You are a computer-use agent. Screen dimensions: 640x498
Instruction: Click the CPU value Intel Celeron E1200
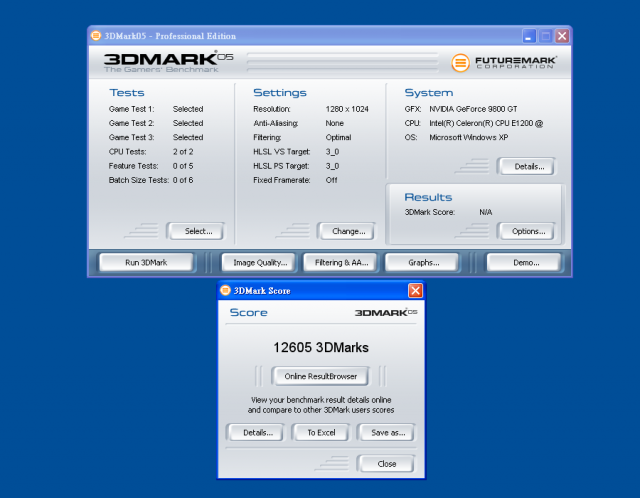[486, 123]
